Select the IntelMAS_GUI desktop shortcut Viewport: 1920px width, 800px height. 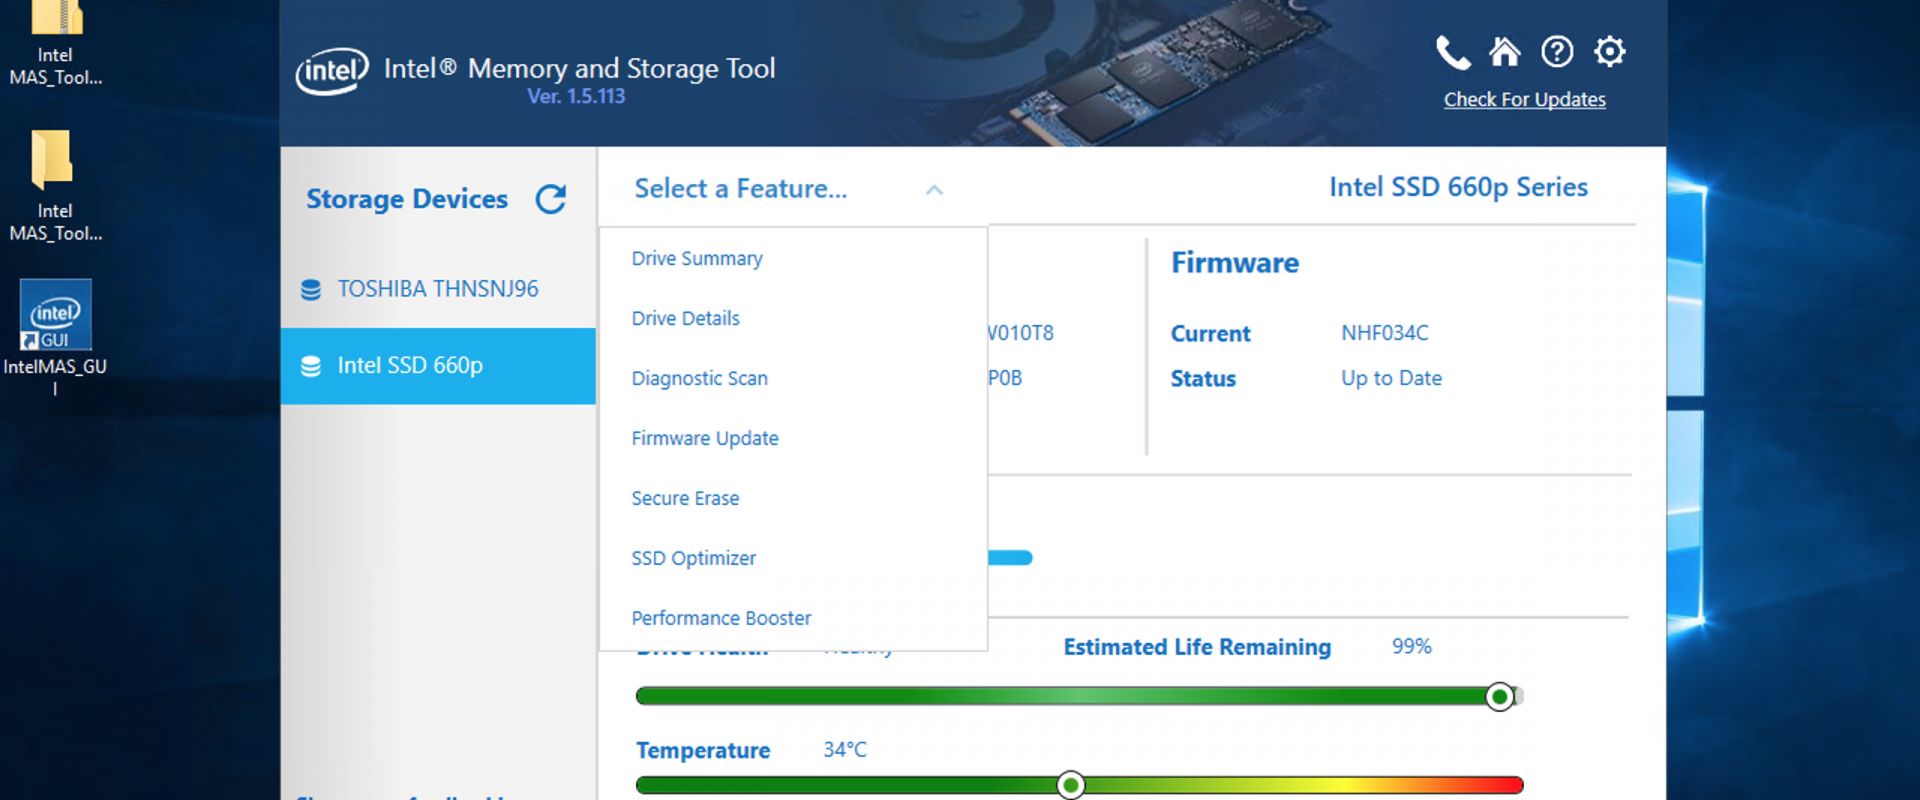[x=55, y=336]
